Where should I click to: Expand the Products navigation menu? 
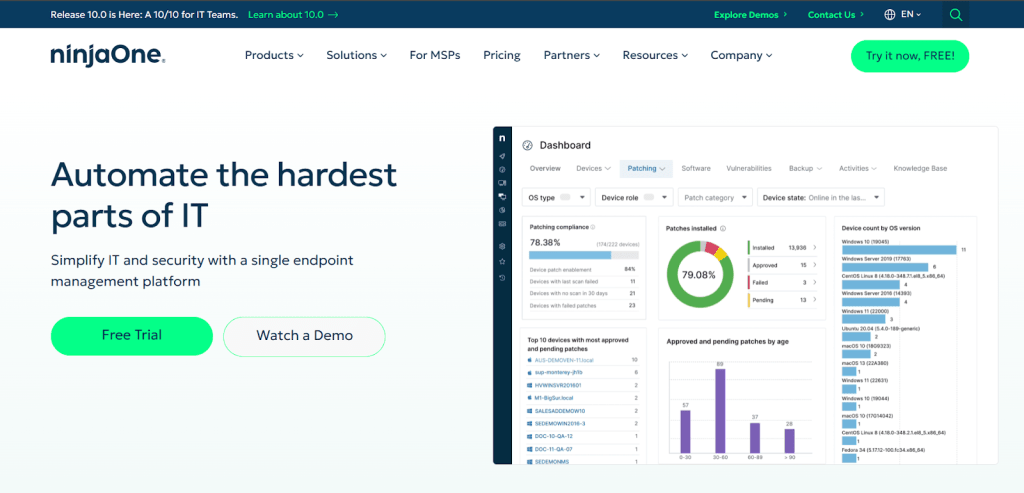tap(273, 56)
